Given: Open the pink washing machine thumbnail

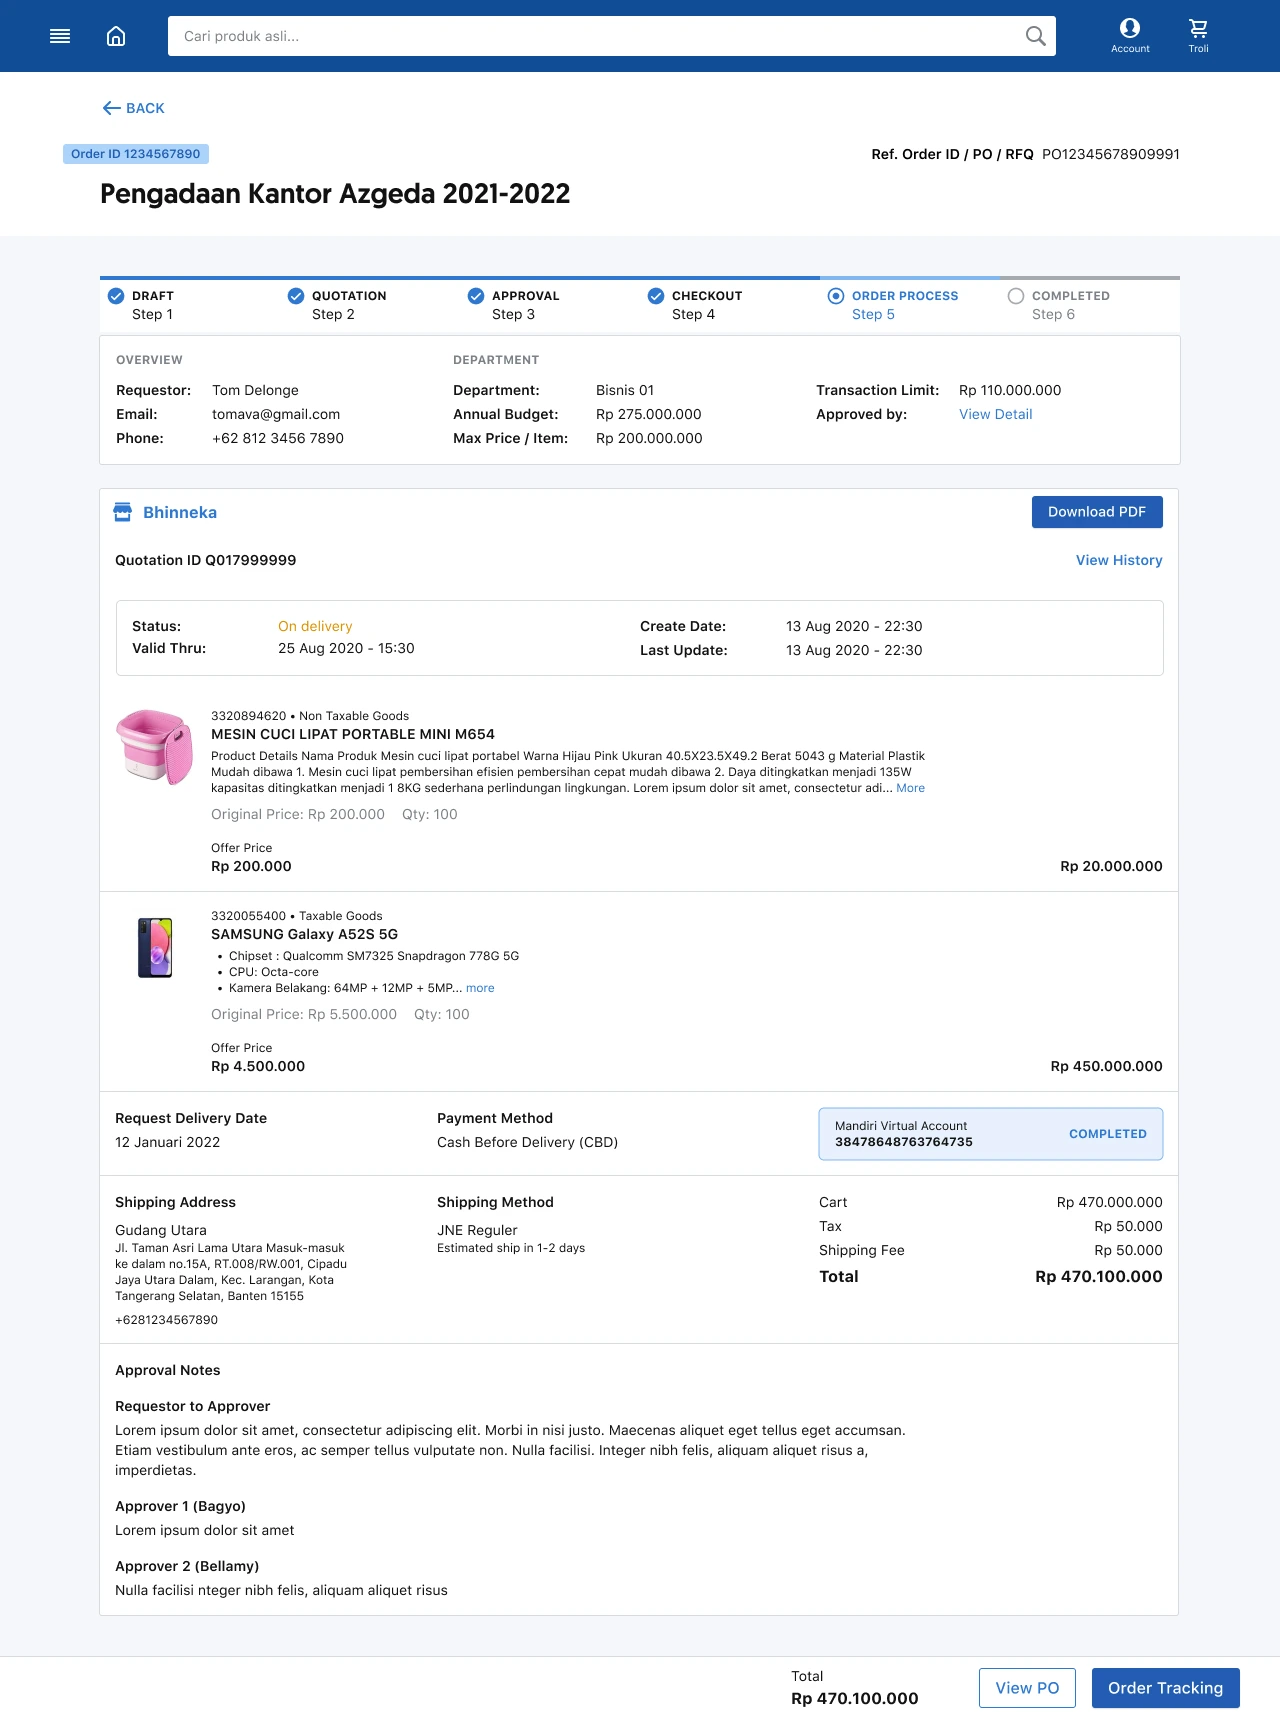Looking at the screenshot, I should (155, 746).
